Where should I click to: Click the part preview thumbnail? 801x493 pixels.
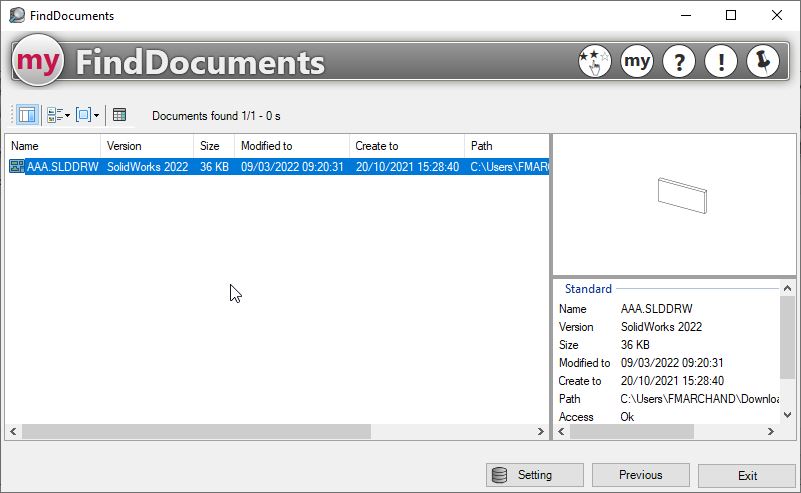683,194
